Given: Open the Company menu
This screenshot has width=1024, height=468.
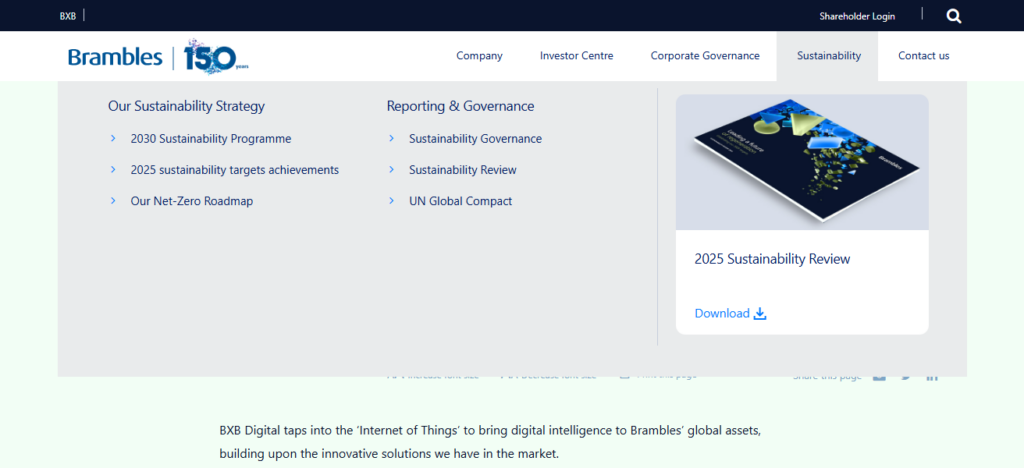Looking at the screenshot, I should pyautogui.click(x=479, y=56).
